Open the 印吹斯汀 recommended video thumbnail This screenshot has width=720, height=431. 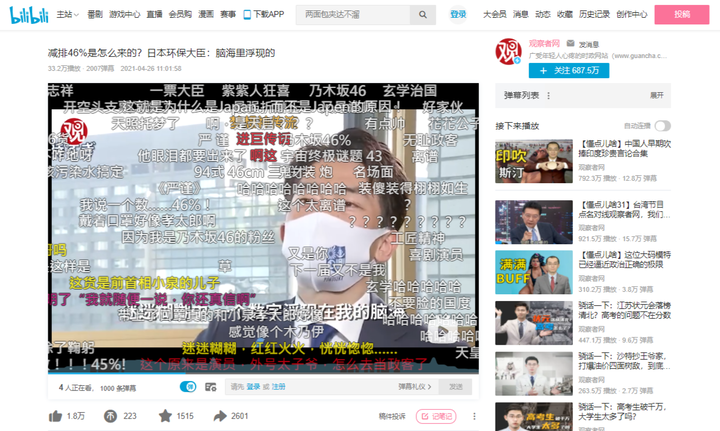534,161
